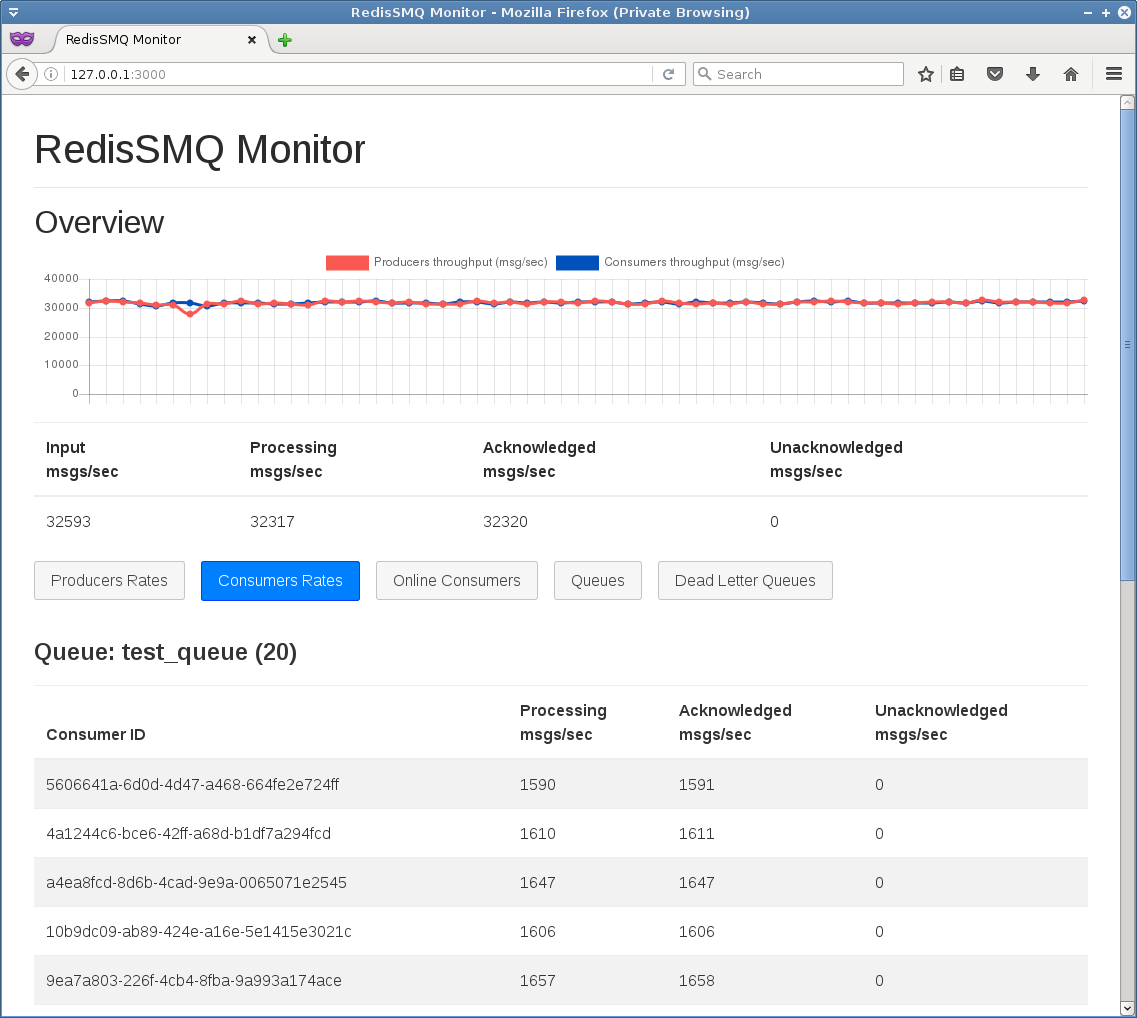1137x1018 pixels.
Task: Click the magnifier icon in search box
Action: point(704,74)
